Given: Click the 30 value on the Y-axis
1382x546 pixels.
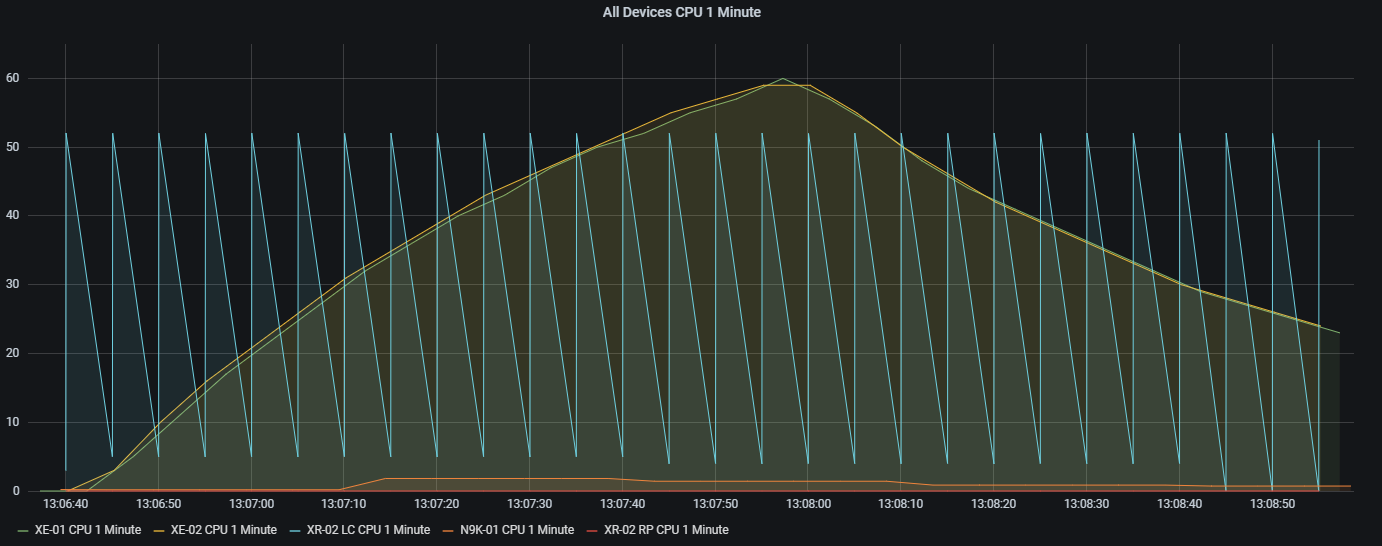Looking at the screenshot, I should click(13, 284).
